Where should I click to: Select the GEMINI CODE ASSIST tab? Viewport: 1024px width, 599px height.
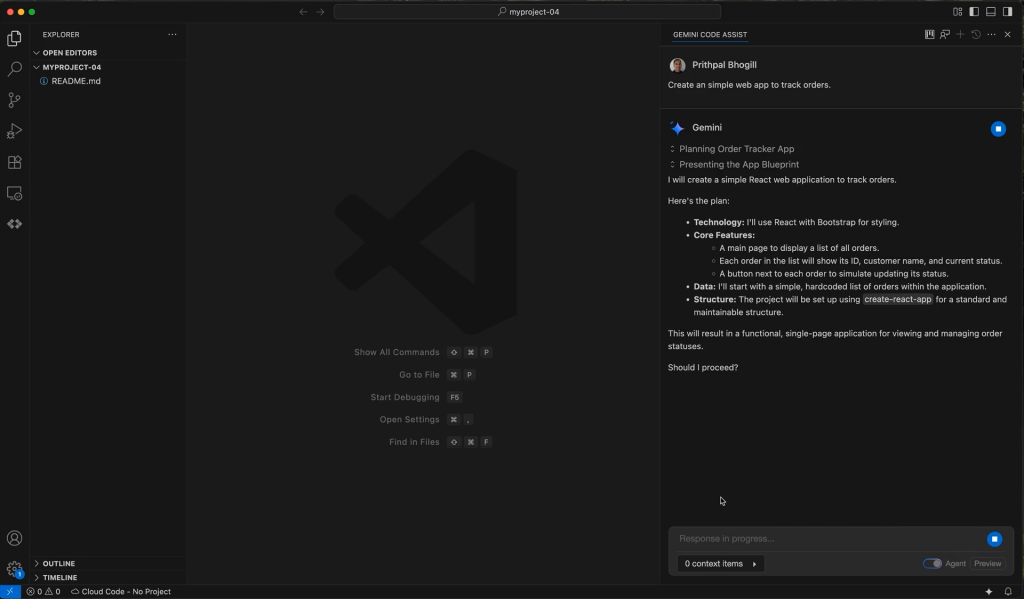point(710,35)
